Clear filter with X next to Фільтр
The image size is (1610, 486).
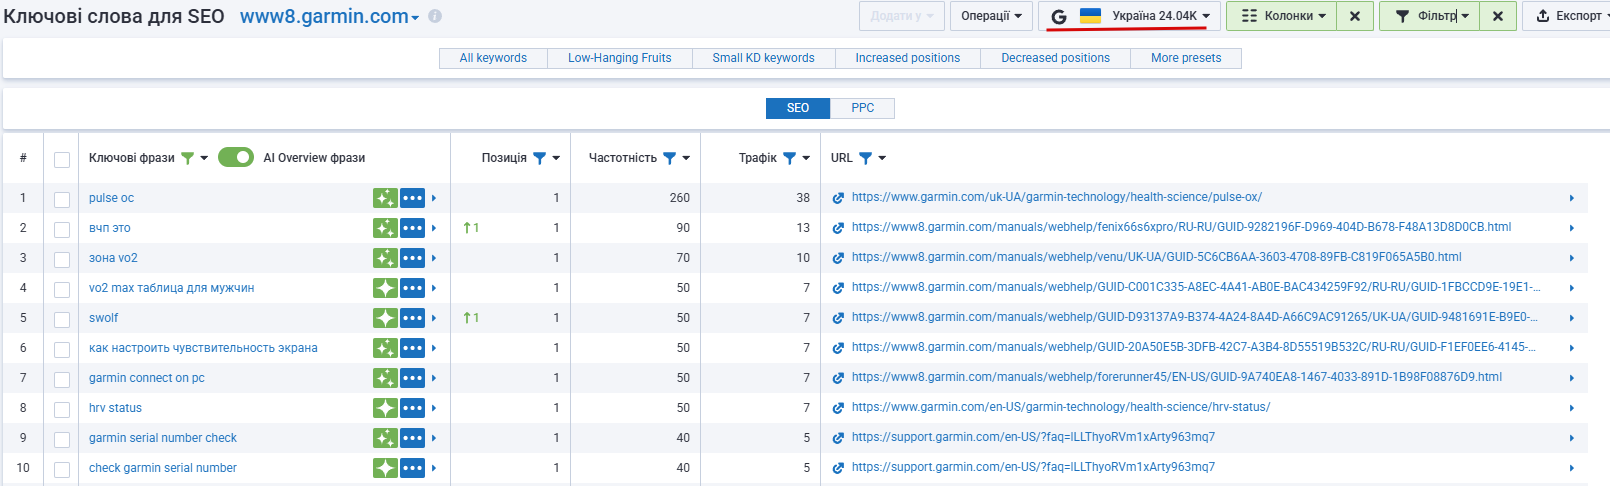[1497, 16]
